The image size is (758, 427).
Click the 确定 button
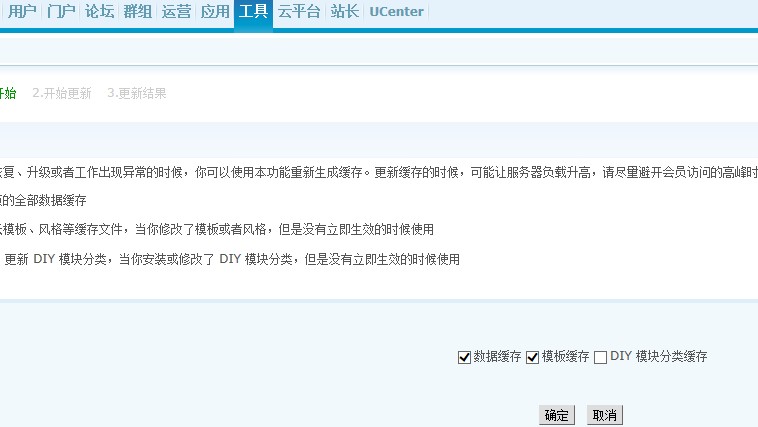(557, 415)
